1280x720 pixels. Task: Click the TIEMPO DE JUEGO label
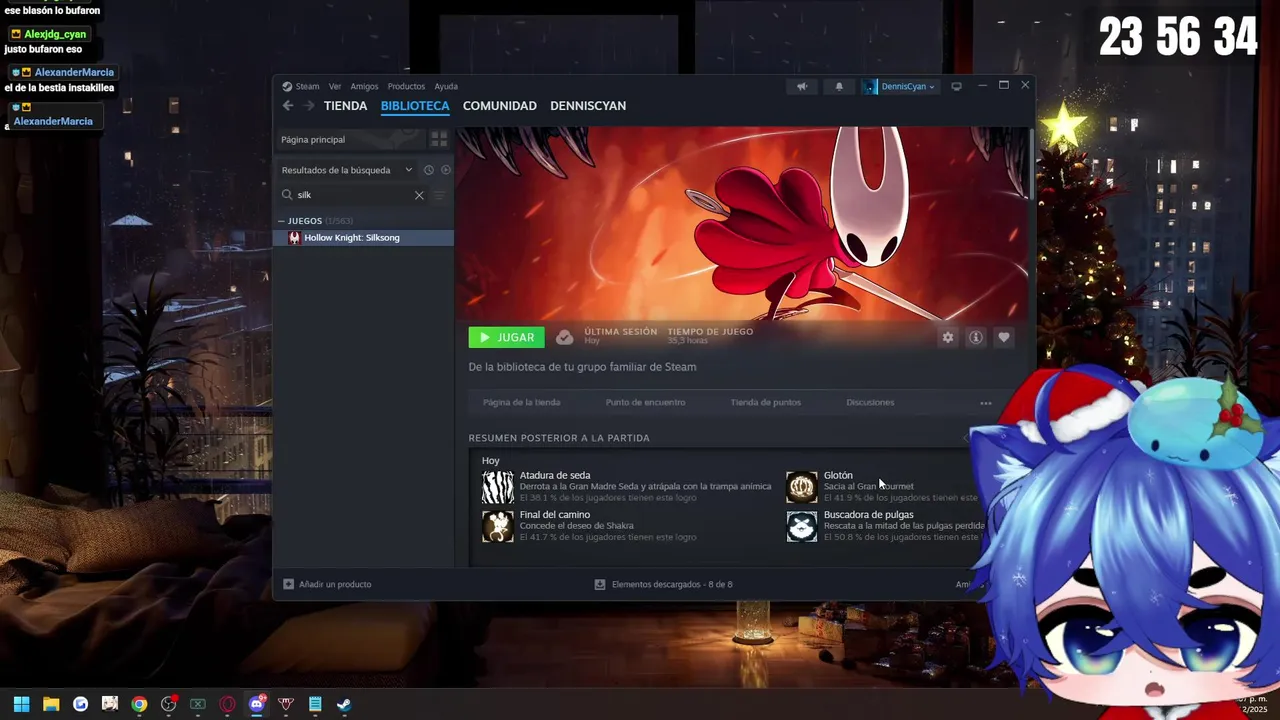coord(710,331)
